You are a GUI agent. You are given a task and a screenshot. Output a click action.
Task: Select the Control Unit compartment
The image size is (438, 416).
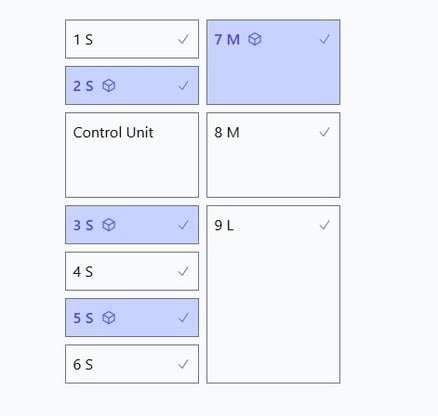point(132,155)
